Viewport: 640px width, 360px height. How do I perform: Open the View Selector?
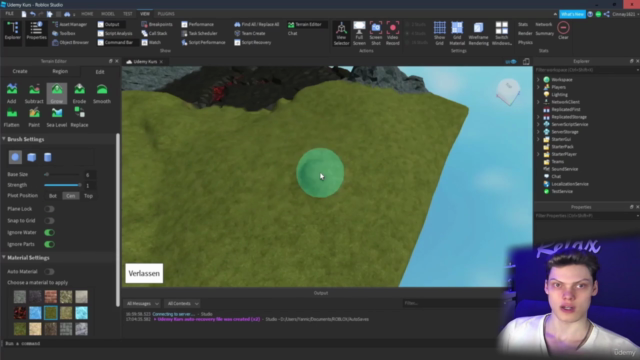click(x=341, y=33)
